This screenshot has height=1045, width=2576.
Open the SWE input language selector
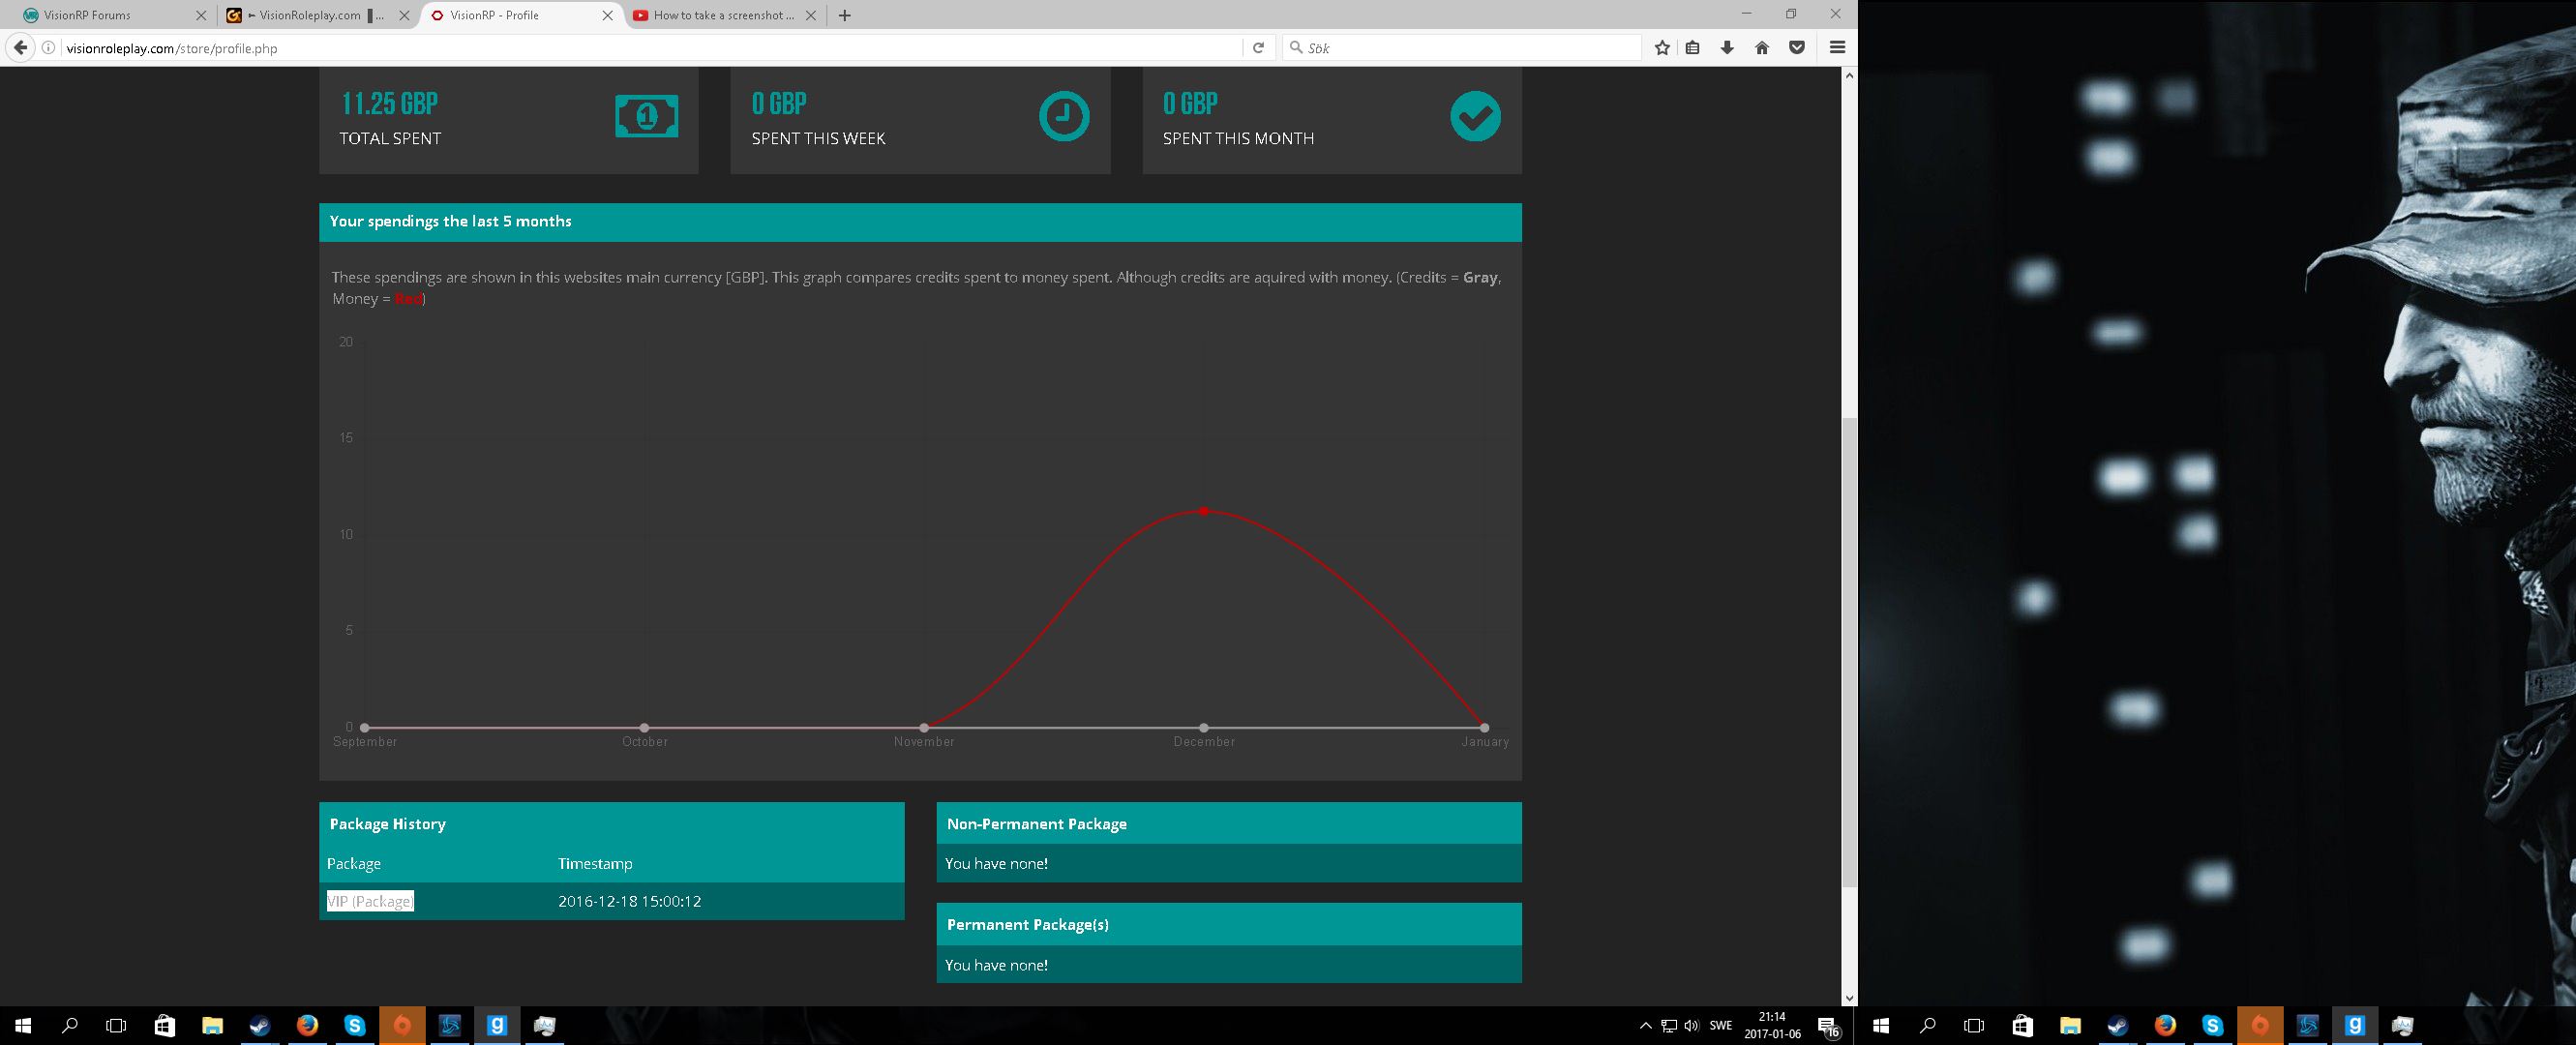click(1721, 1025)
